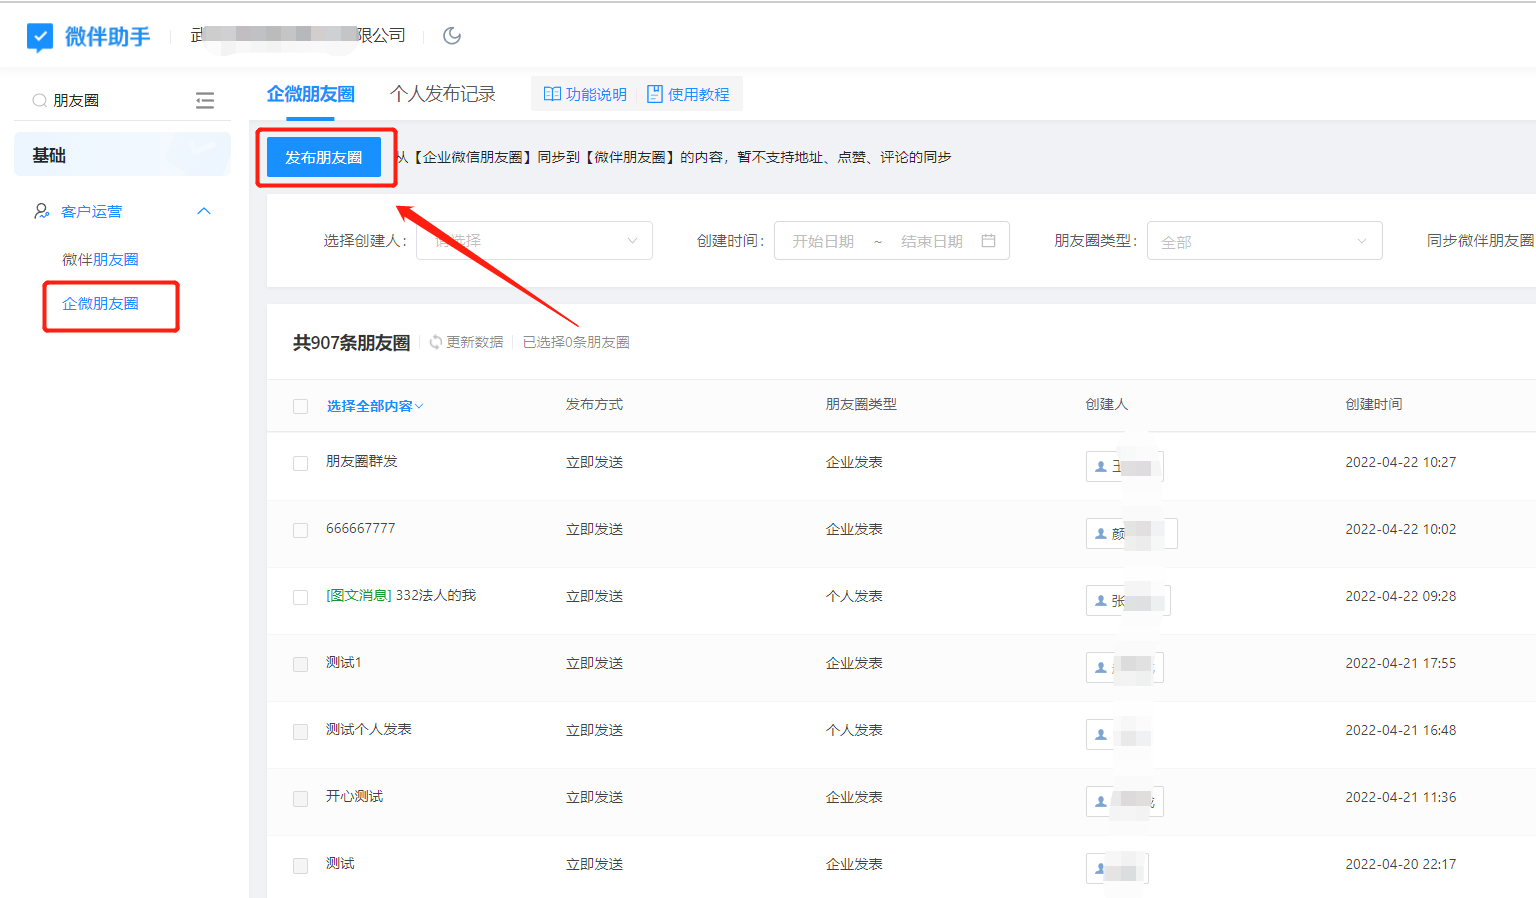Screen dimensions: 1536x898
Task: Click the 666667777 content cell
Action: point(360,528)
